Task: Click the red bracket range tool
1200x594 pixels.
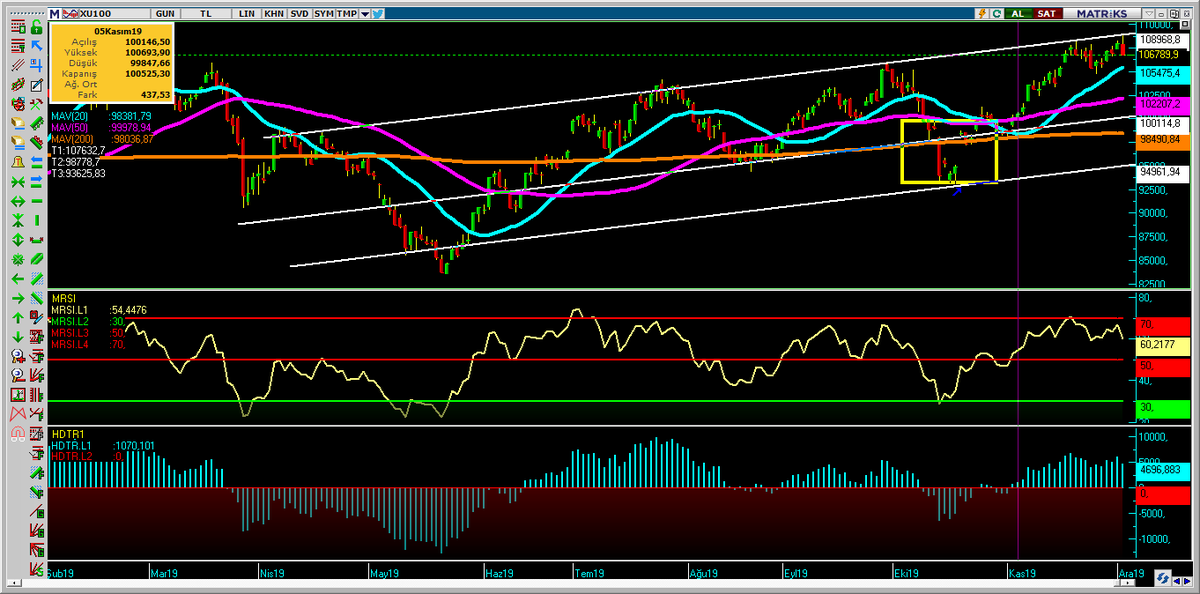Action: pyautogui.click(x=36, y=239)
